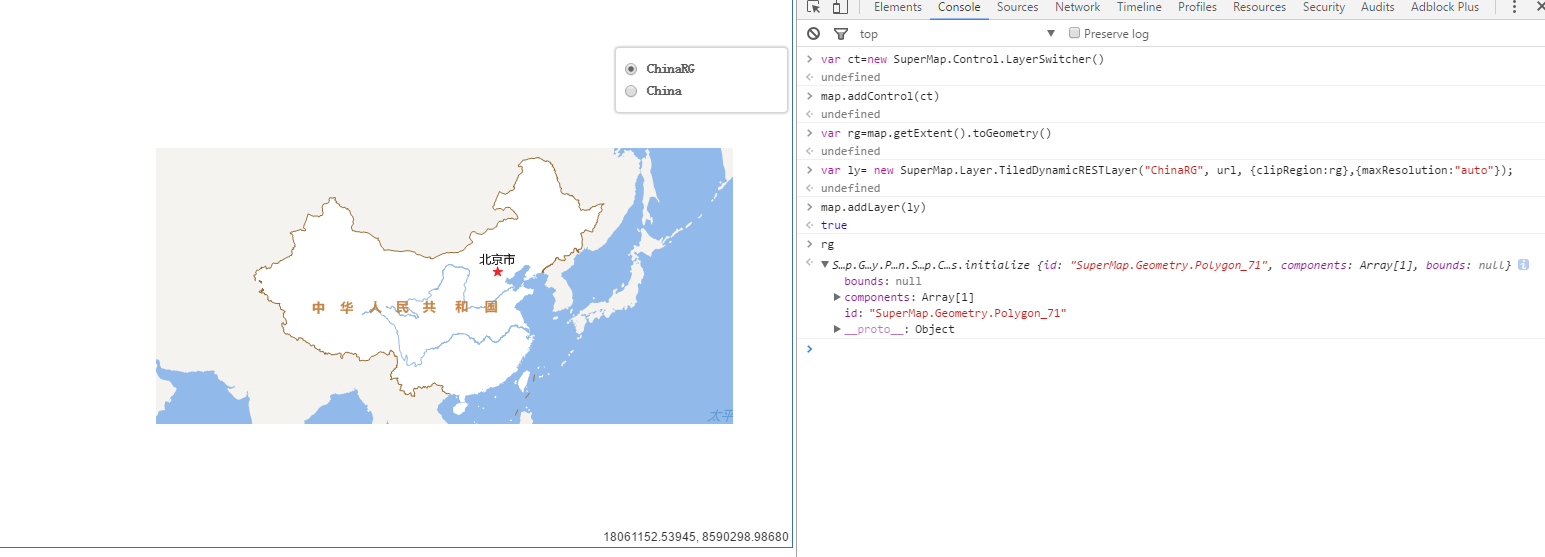The width and height of the screenshot is (1545, 557).
Task: Close the DevTools panel
Action: [1539, 7]
